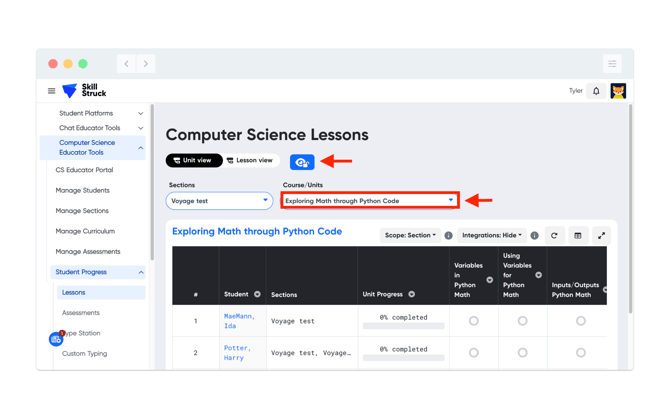Open the fox user avatar
Viewport: 670px width, 418px height.
pos(618,91)
